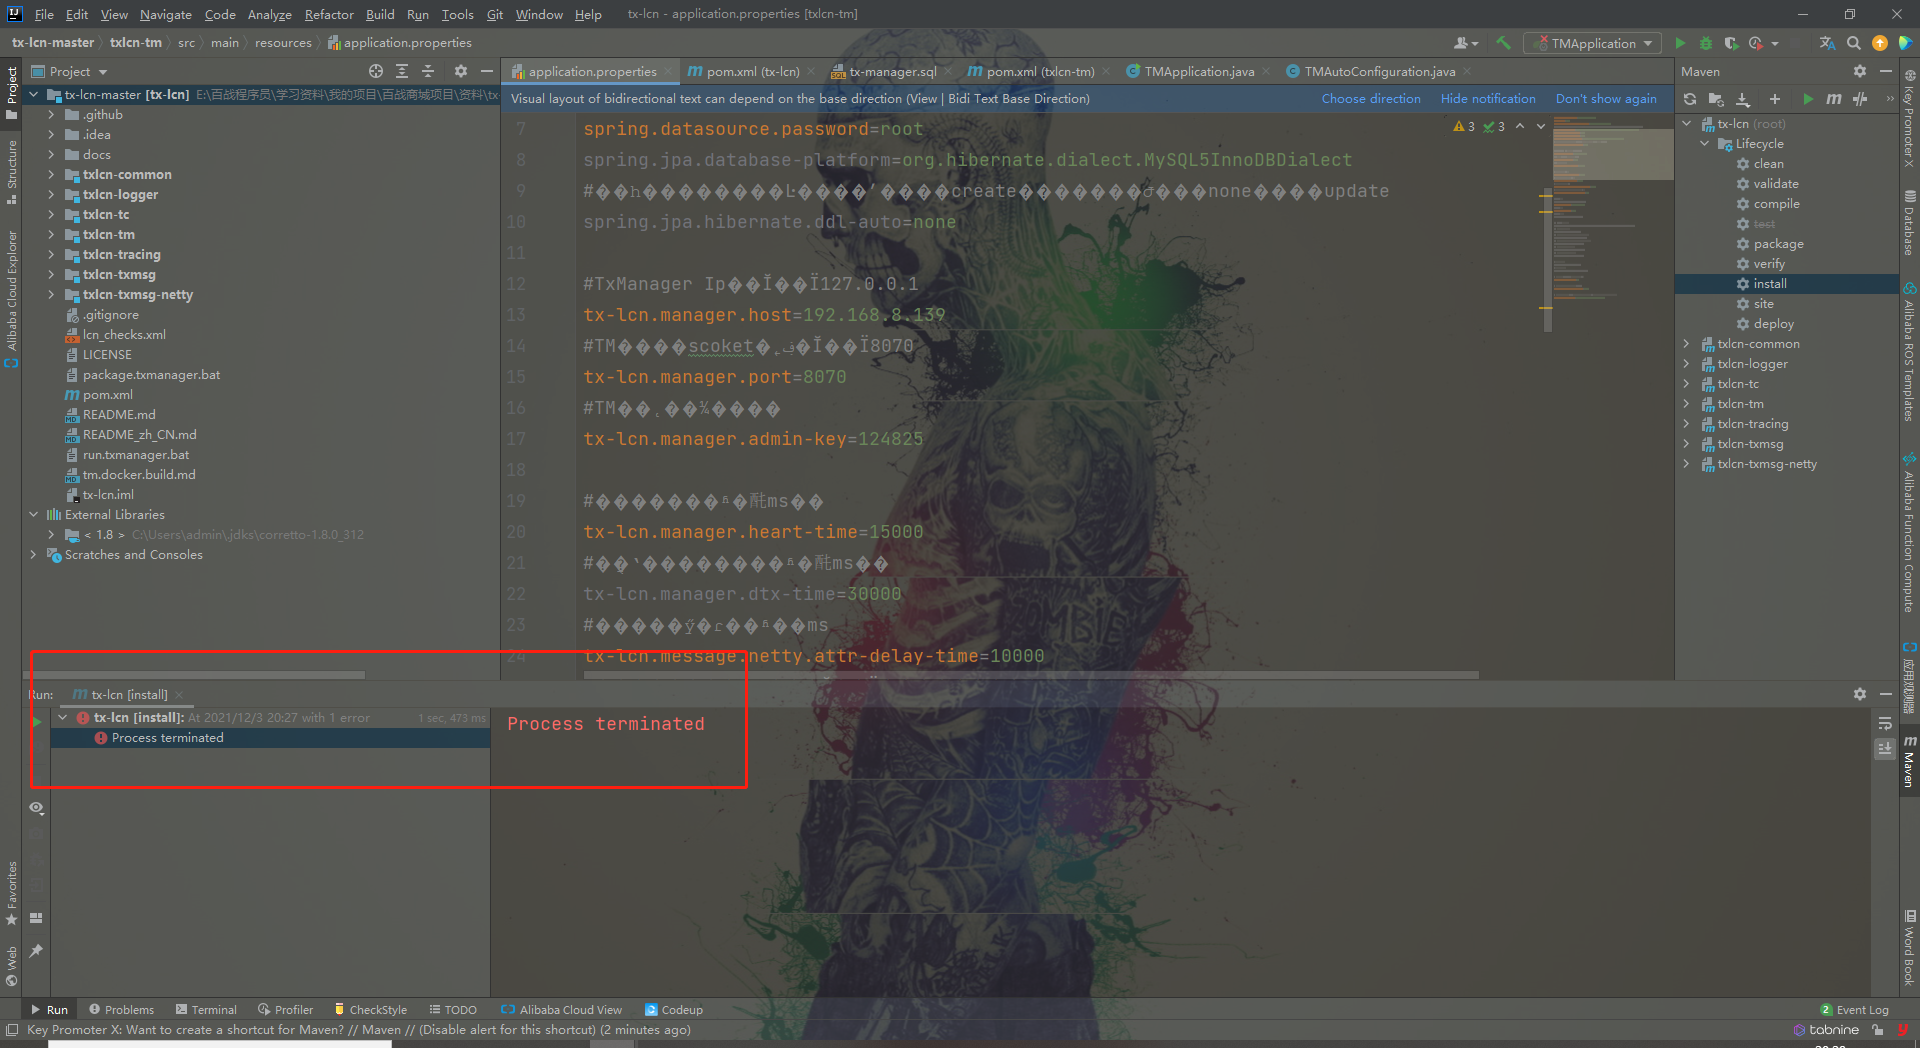Download sources and documentation in Maven panel
The width and height of the screenshot is (1920, 1048).
(x=1743, y=99)
